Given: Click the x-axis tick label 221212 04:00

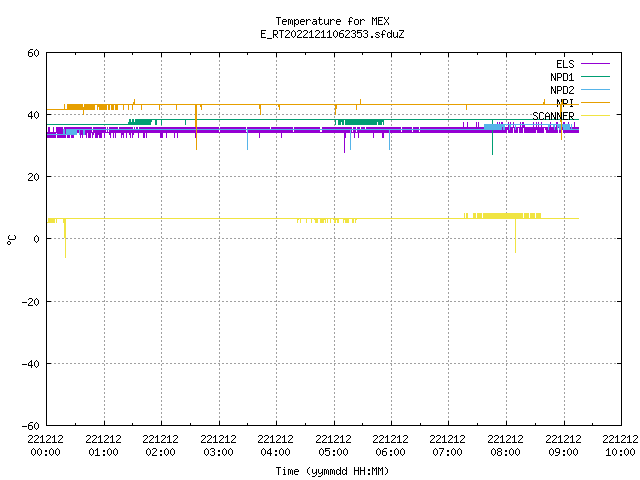Looking at the screenshot, I should pos(276,446).
